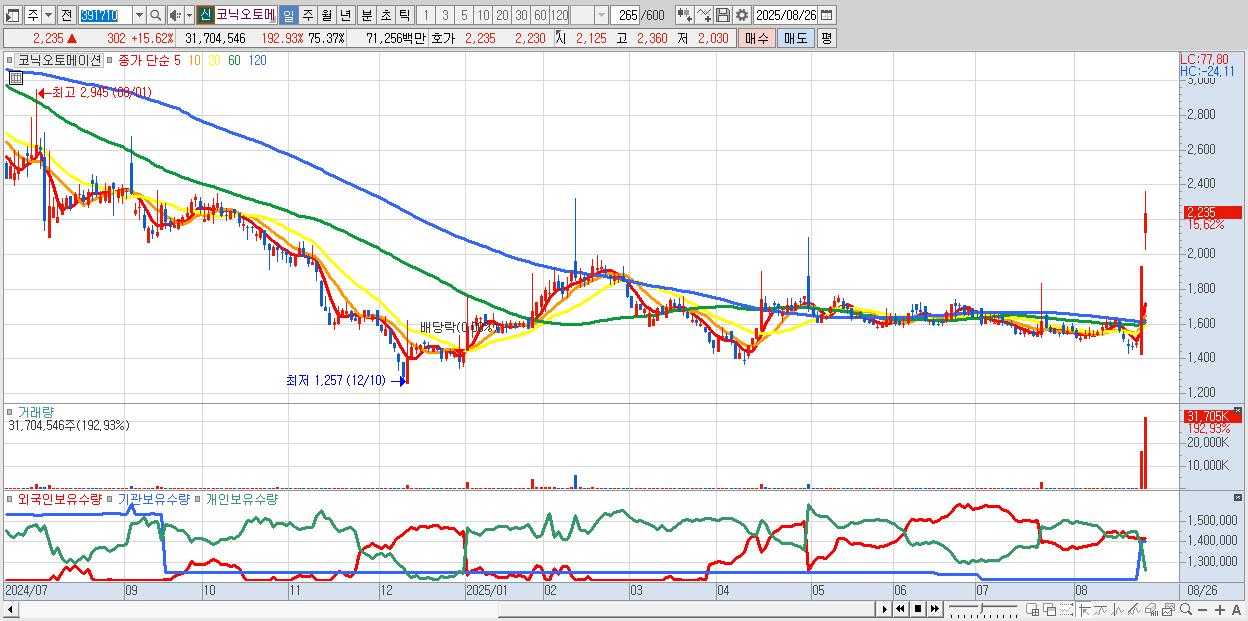This screenshot has width=1248, height=621.
Task: Switch to yearly 년 chart period
Action: (345, 15)
